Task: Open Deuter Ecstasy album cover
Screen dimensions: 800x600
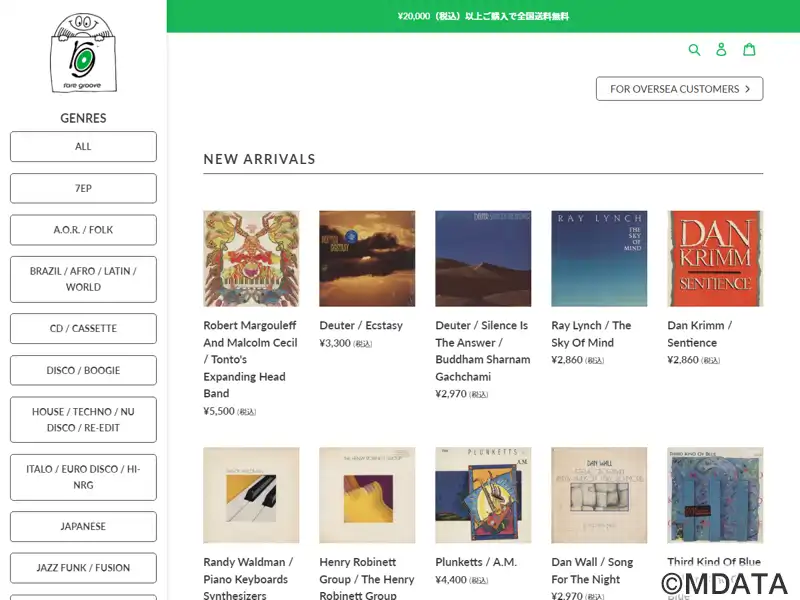Action: pyautogui.click(x=367, y=258)
